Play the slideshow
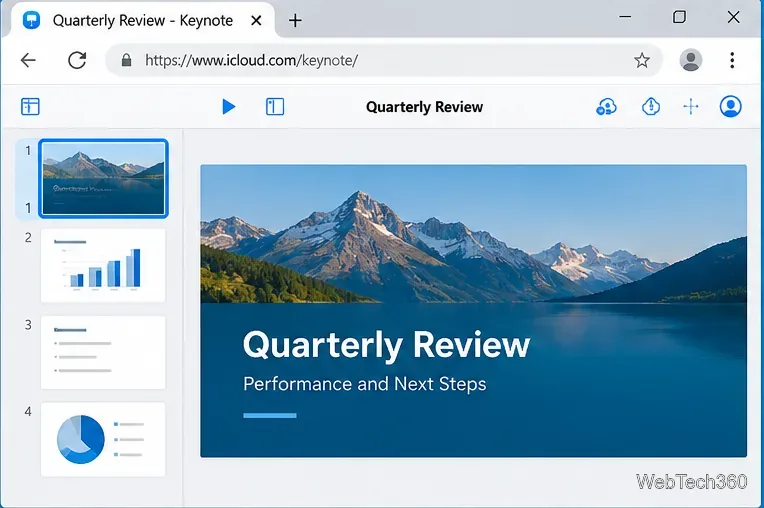Viewport: 764px width, 508px height. (229, 107)
